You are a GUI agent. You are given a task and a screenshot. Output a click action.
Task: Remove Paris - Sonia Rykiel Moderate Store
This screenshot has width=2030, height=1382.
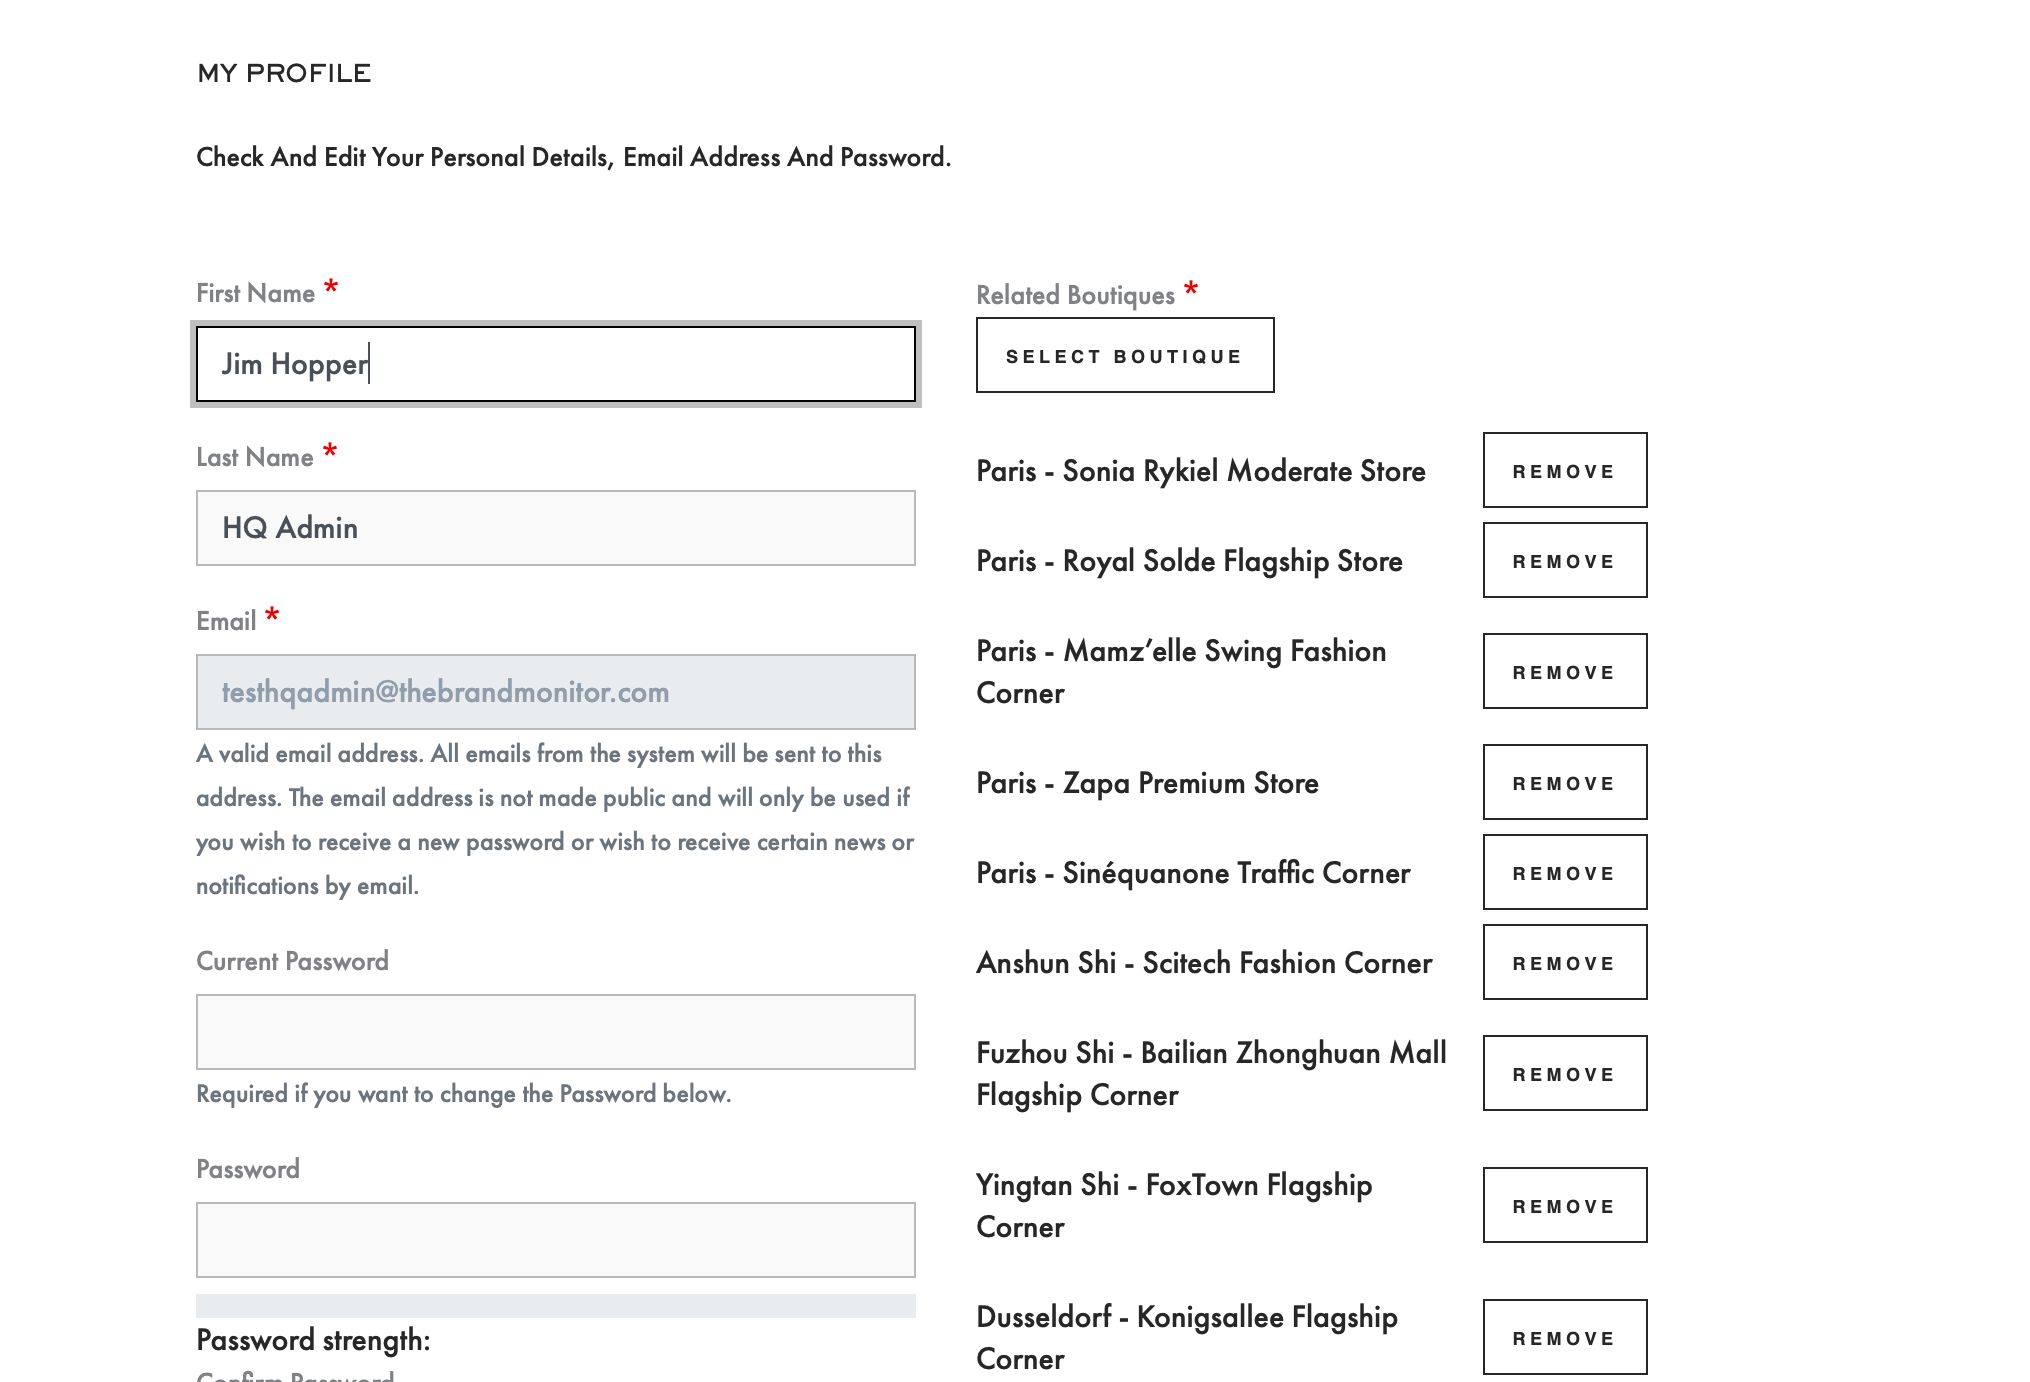pyautogui.click(x=1564, y=471)
